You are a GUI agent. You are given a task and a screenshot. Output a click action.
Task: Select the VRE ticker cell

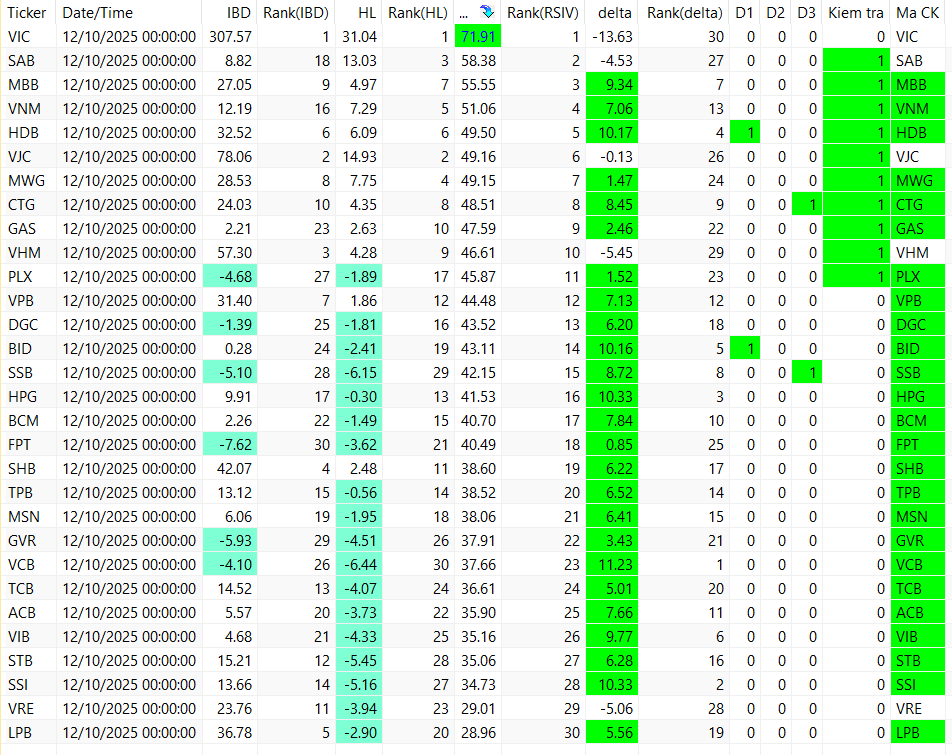[29, 708]
